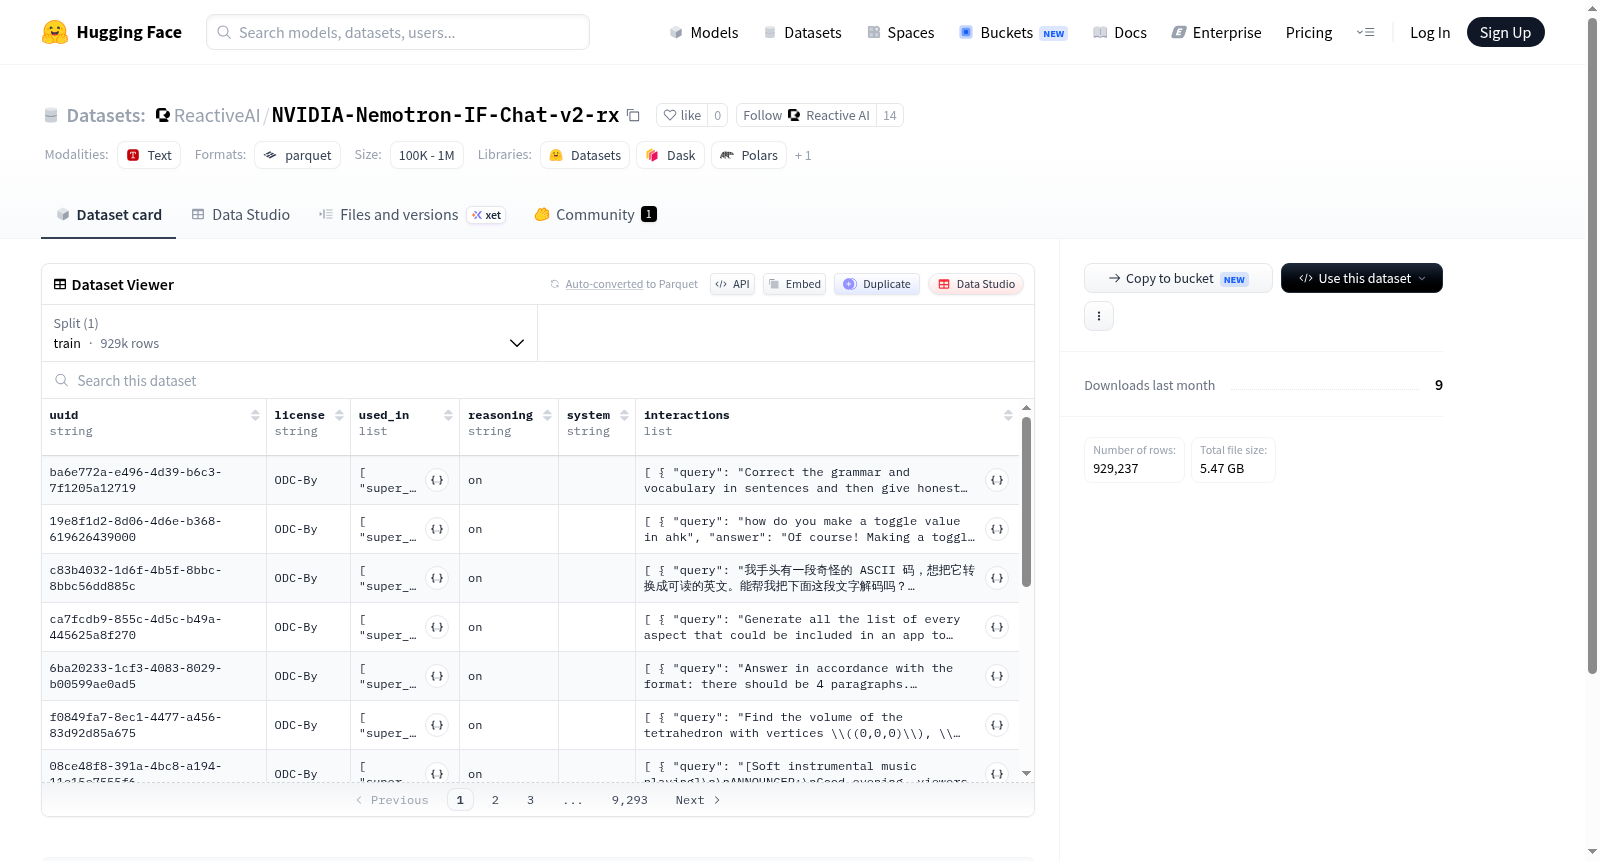Go to Datasets in top navigation
The height and width of the screenshot is (861, 1600).
point(802,32)
